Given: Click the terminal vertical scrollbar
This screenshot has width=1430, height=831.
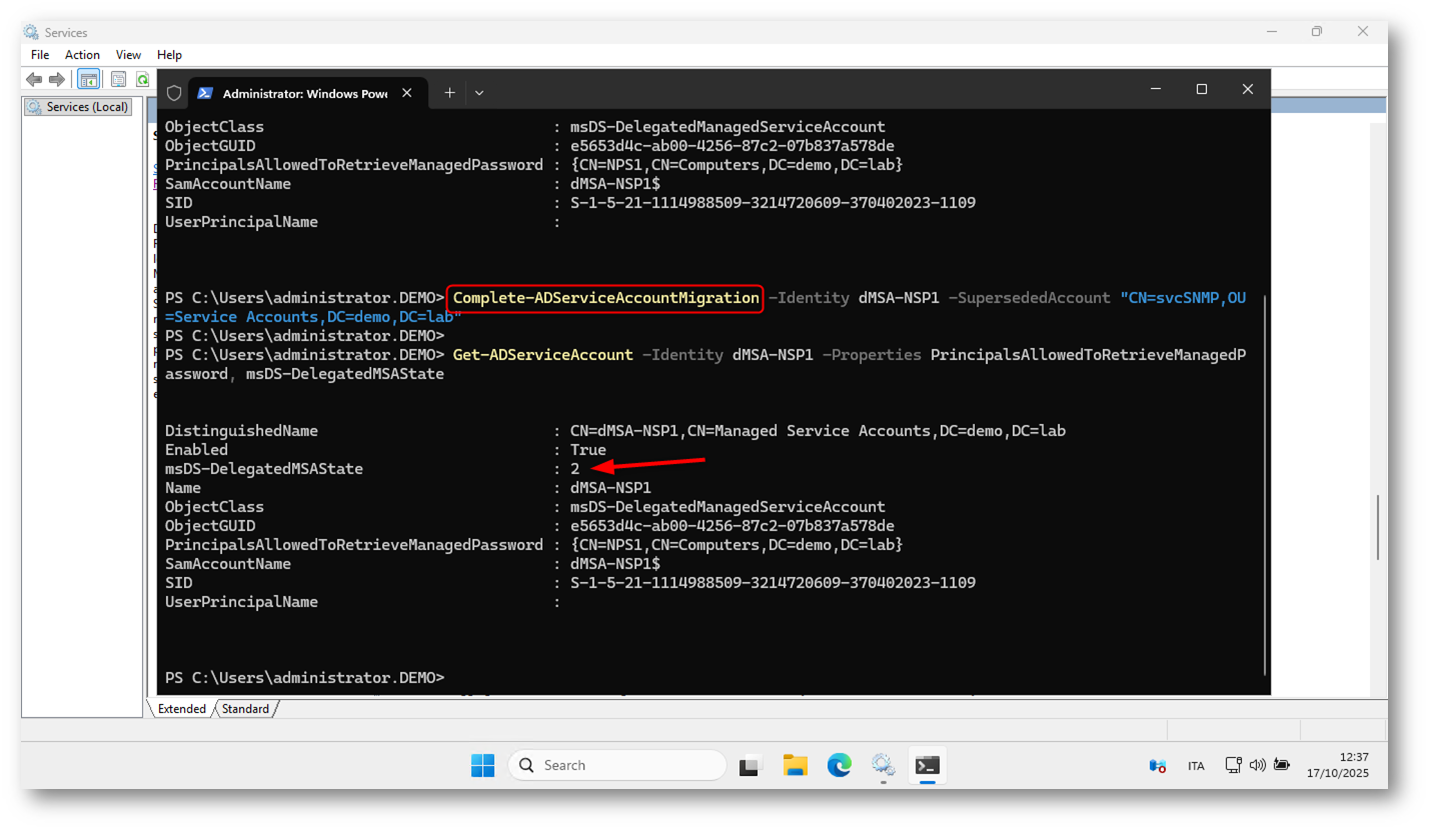Looking at the screenshot, I should click(1266, 480).
